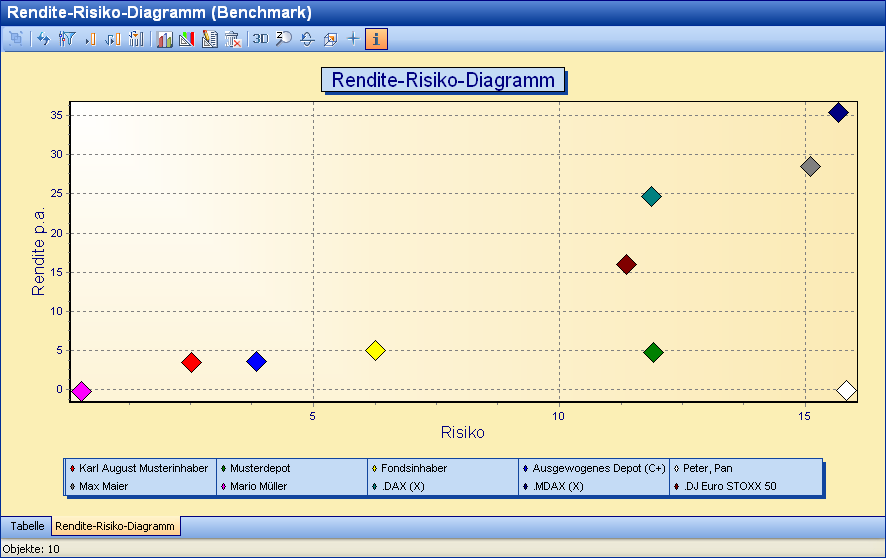Click the .DJ Euro STOXX 50 legend entry
This screenshot has width=886, height=558.
tap(730, 487)
